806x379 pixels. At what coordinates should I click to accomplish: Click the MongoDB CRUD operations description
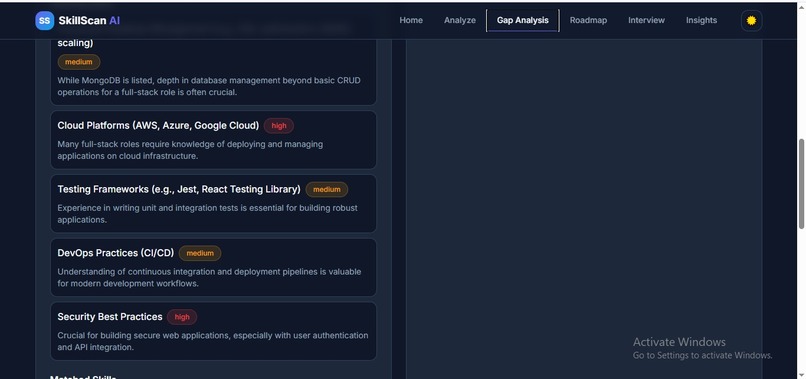[209, 86]
